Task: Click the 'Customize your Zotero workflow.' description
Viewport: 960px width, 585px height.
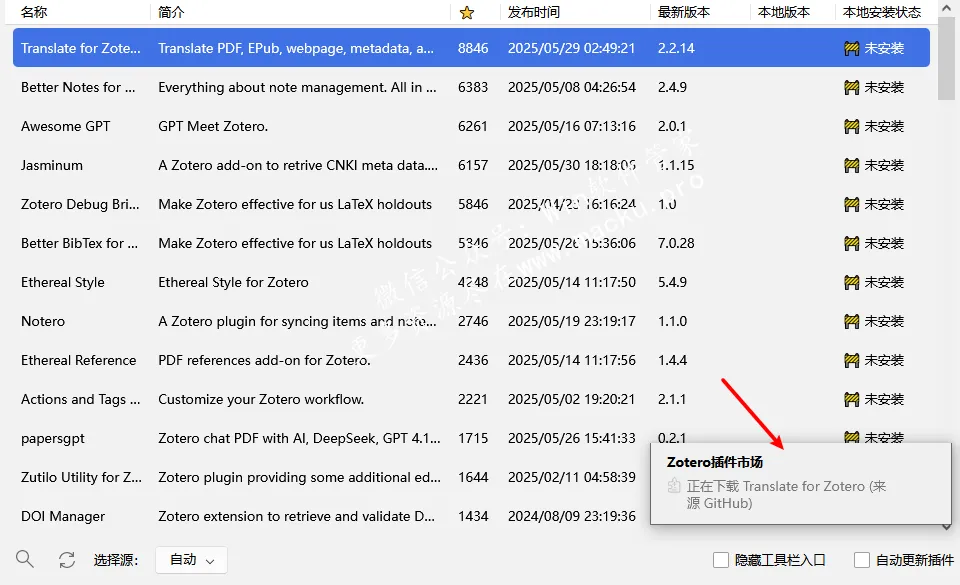Action: 261,400
